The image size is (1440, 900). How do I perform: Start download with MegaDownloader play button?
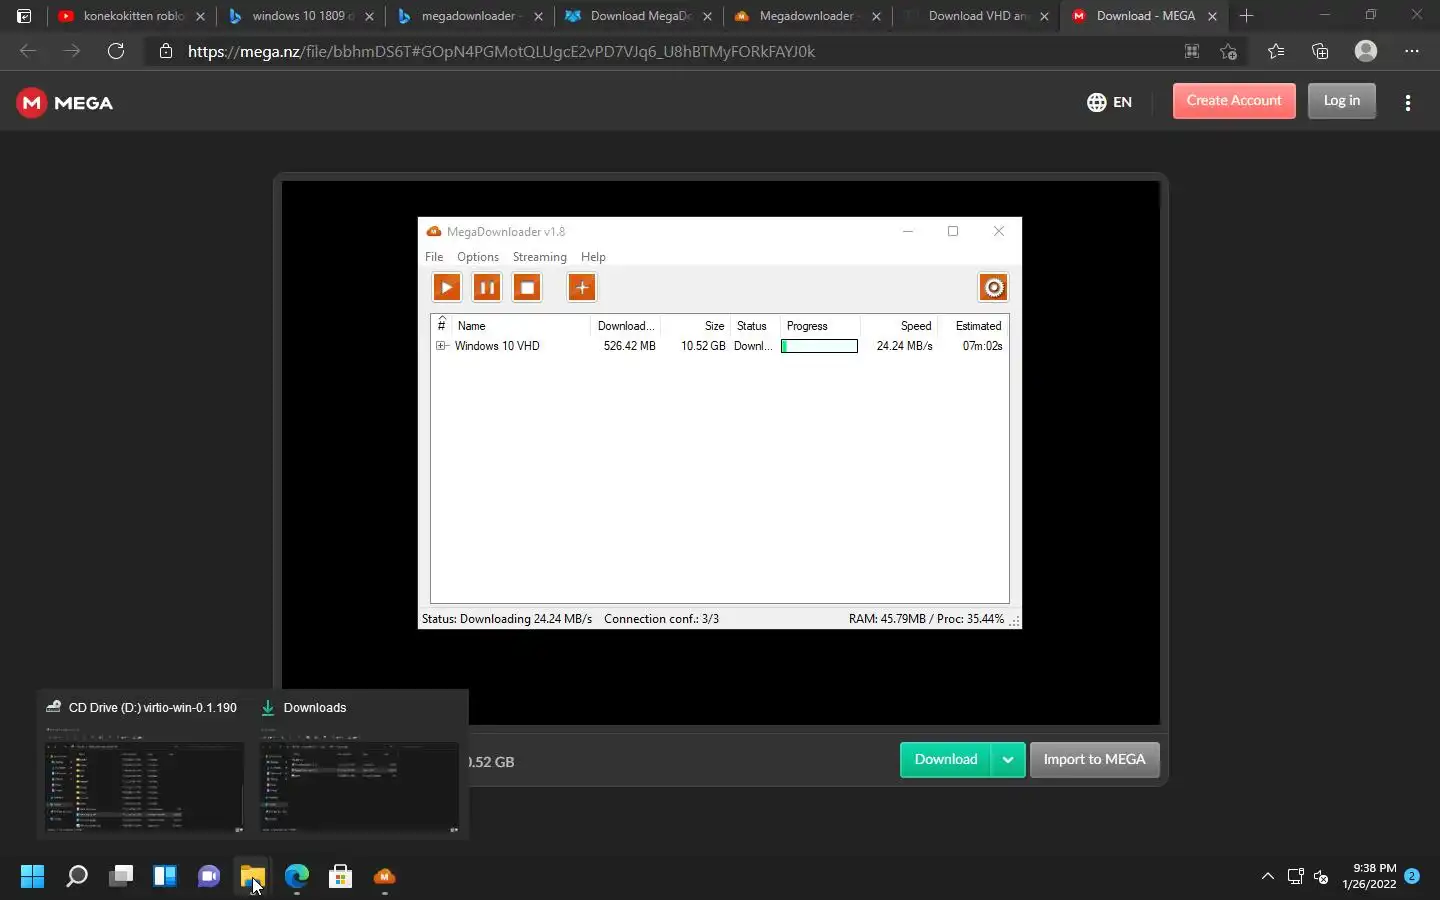coord(447,288)
